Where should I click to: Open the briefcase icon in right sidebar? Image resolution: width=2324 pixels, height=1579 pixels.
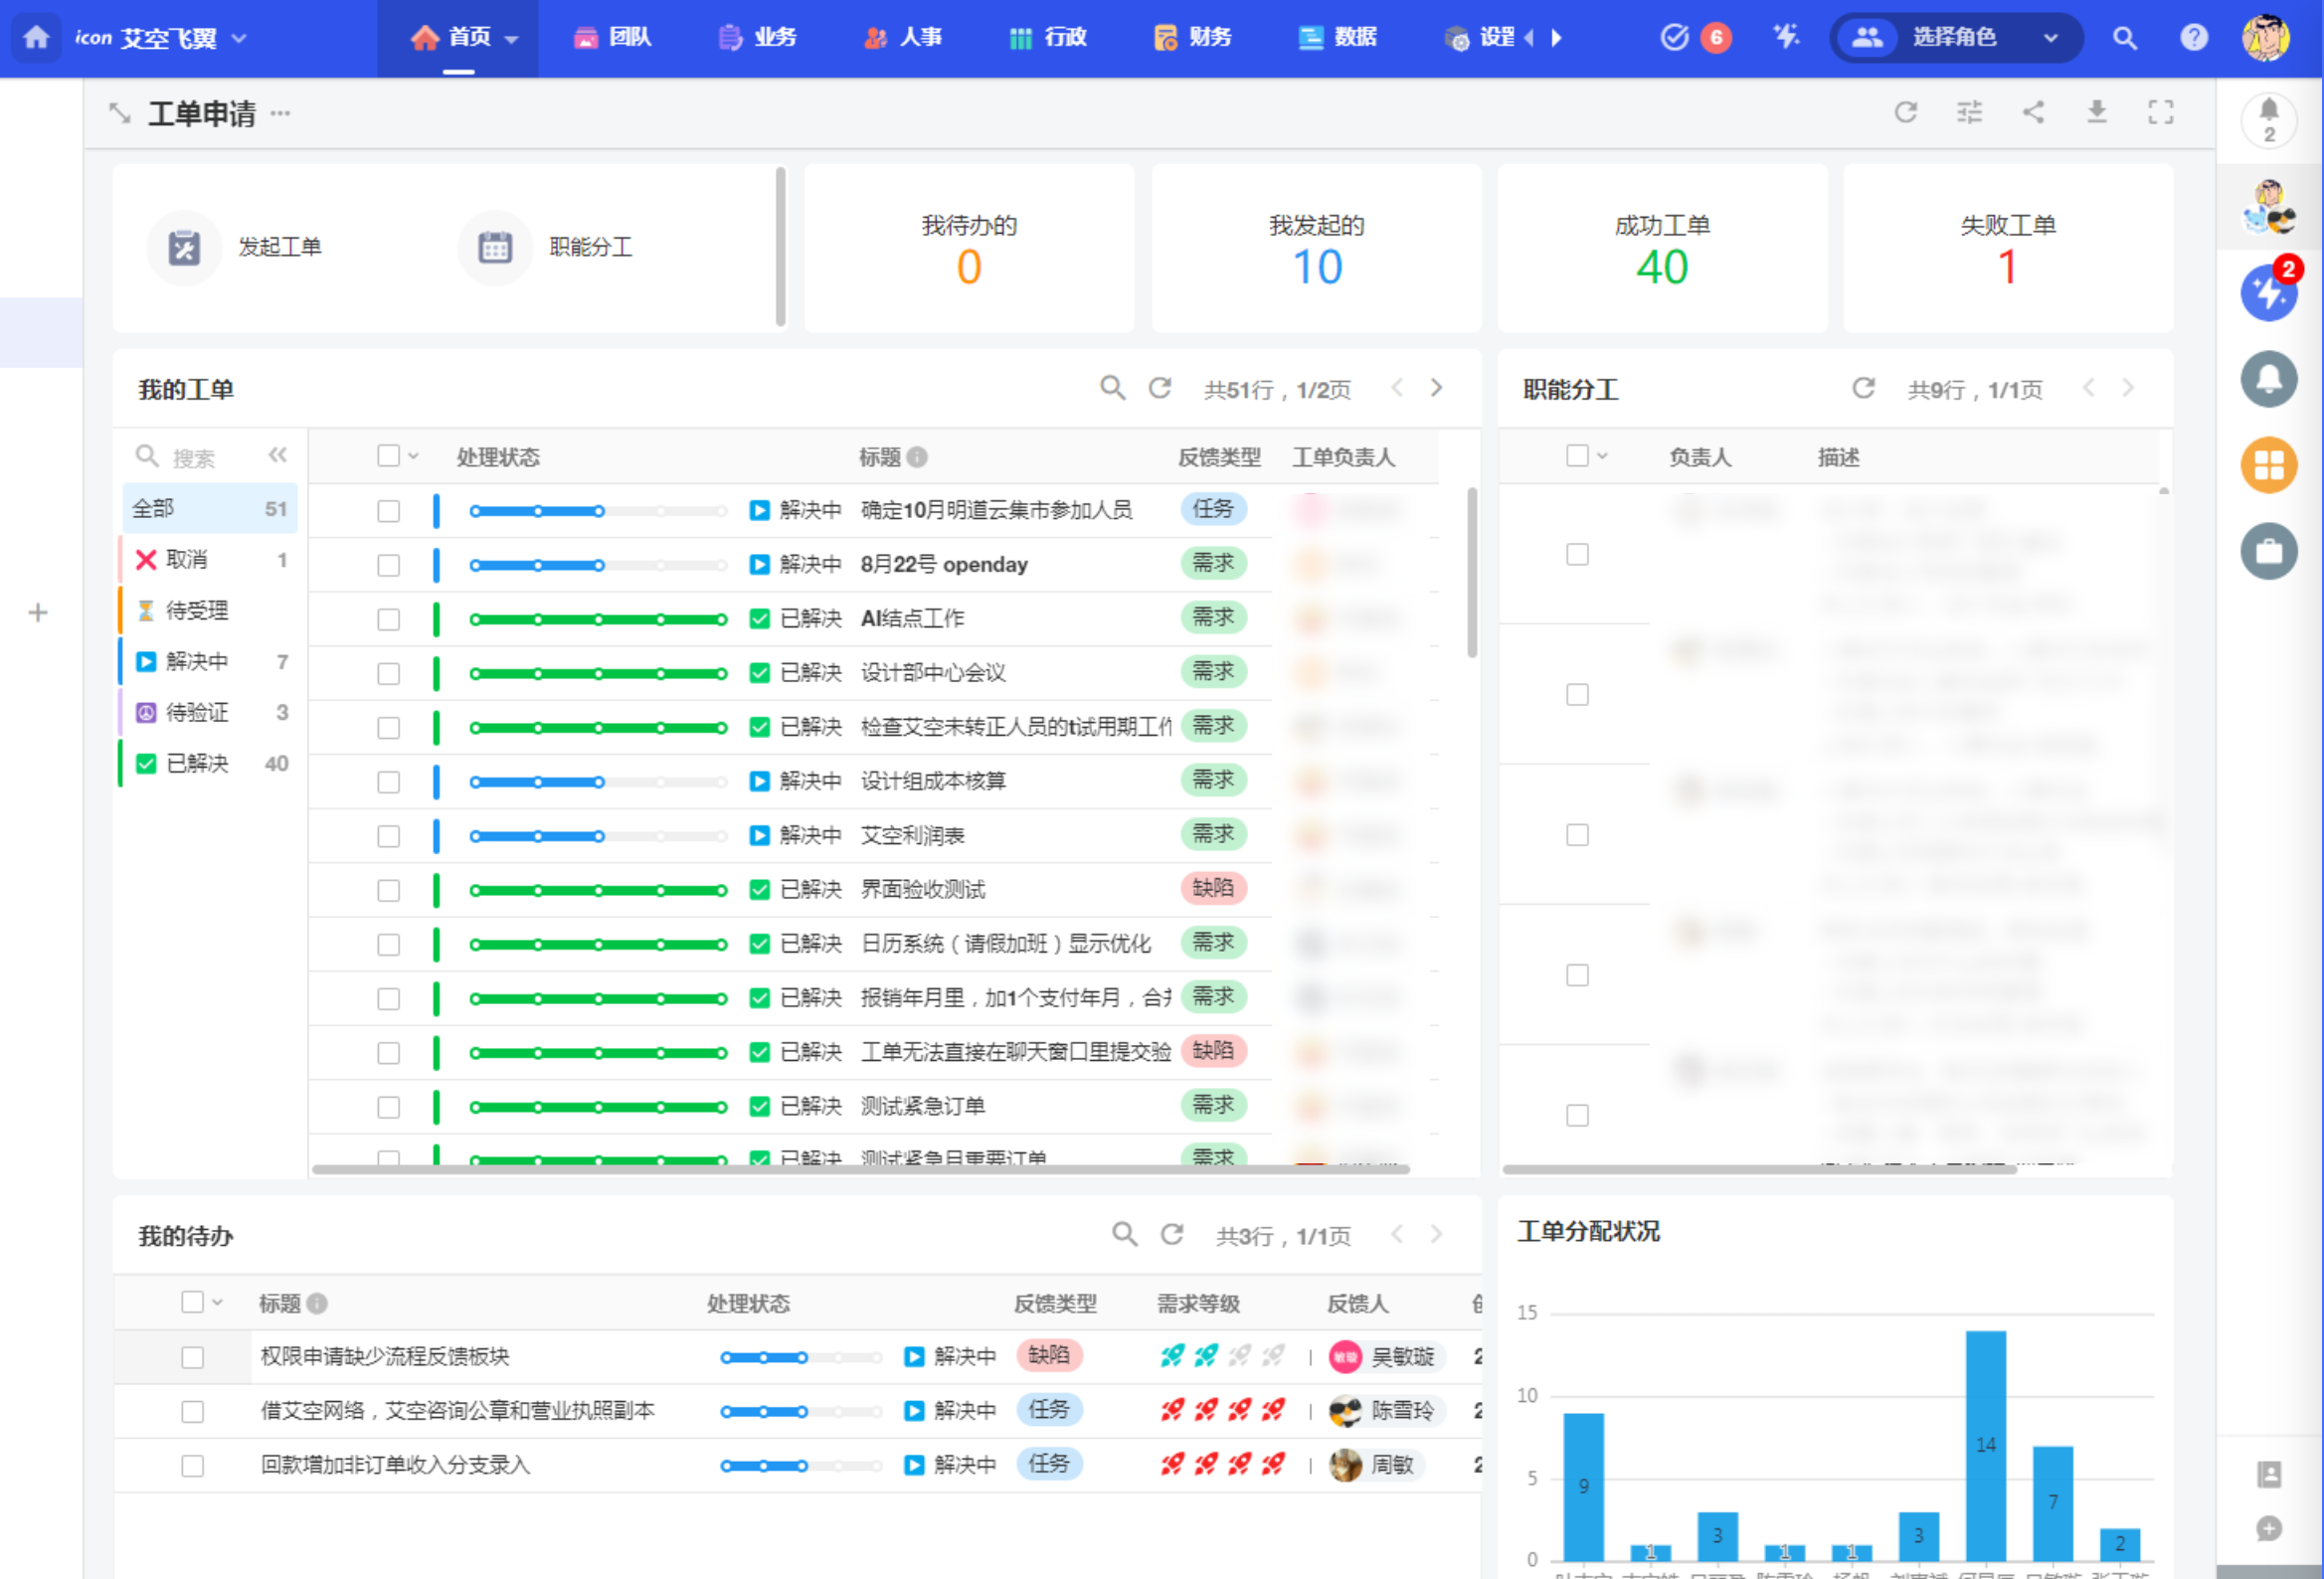pos(2269,551)
